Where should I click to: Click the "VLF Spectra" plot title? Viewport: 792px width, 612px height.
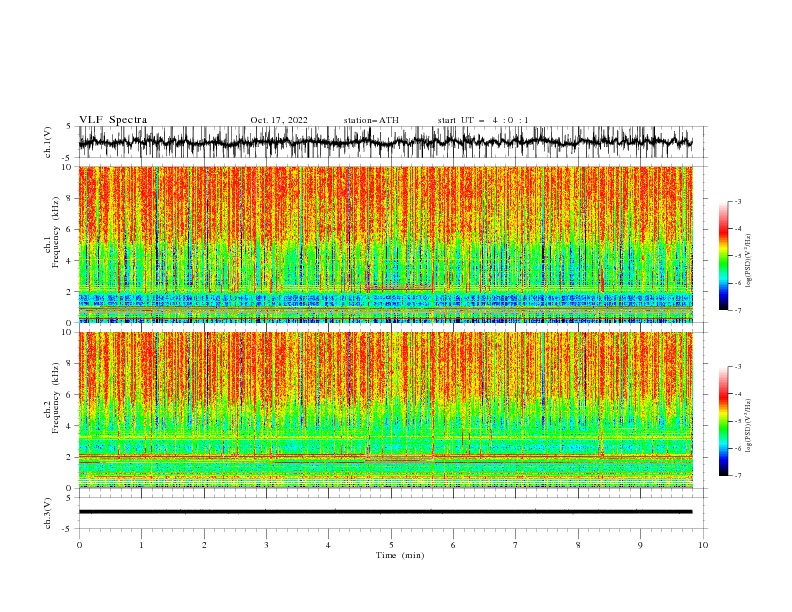pos(113,120)
